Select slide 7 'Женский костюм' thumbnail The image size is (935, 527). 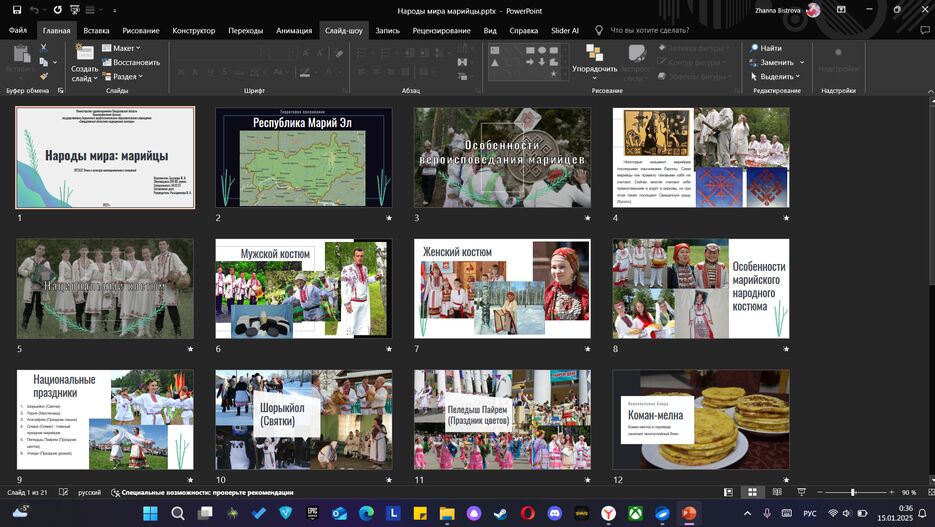502,289
